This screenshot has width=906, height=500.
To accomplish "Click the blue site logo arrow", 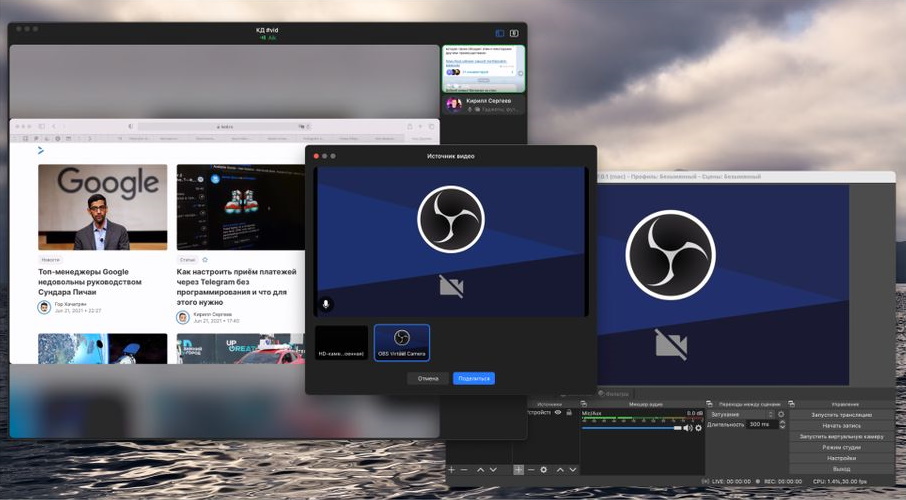I will coord(40,150).
